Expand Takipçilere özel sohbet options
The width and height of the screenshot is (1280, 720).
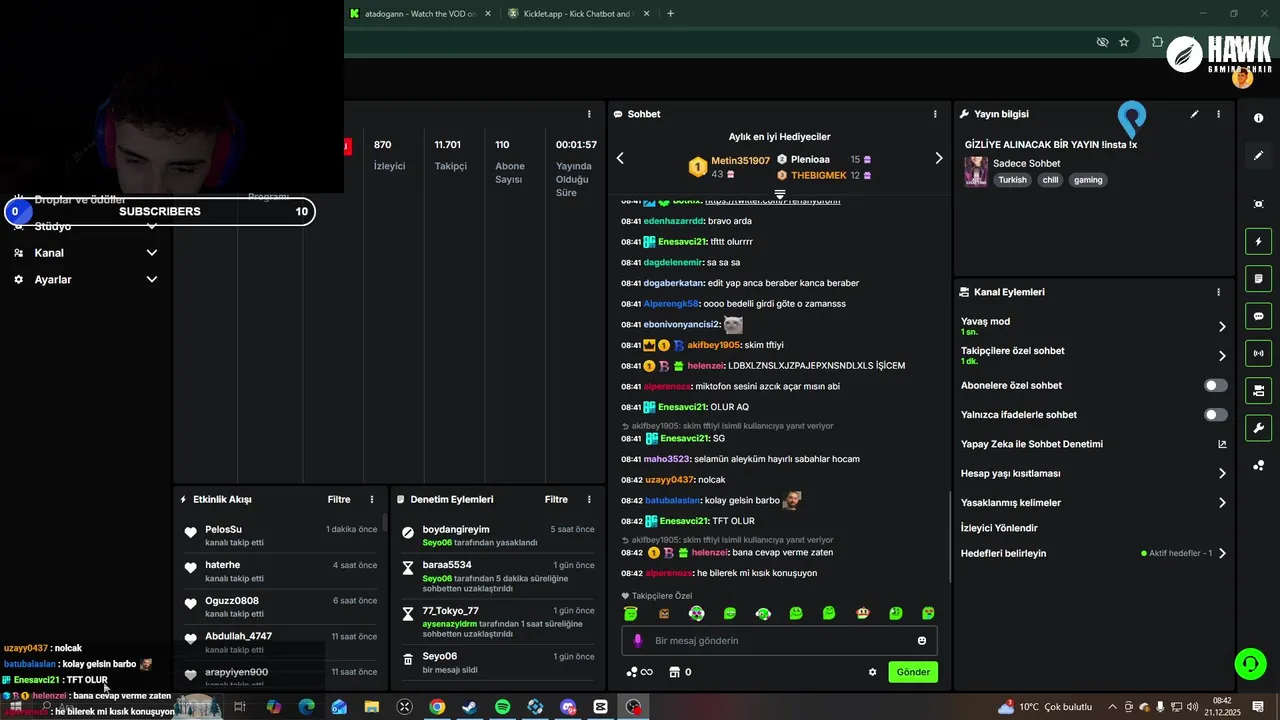[1222, 355]
